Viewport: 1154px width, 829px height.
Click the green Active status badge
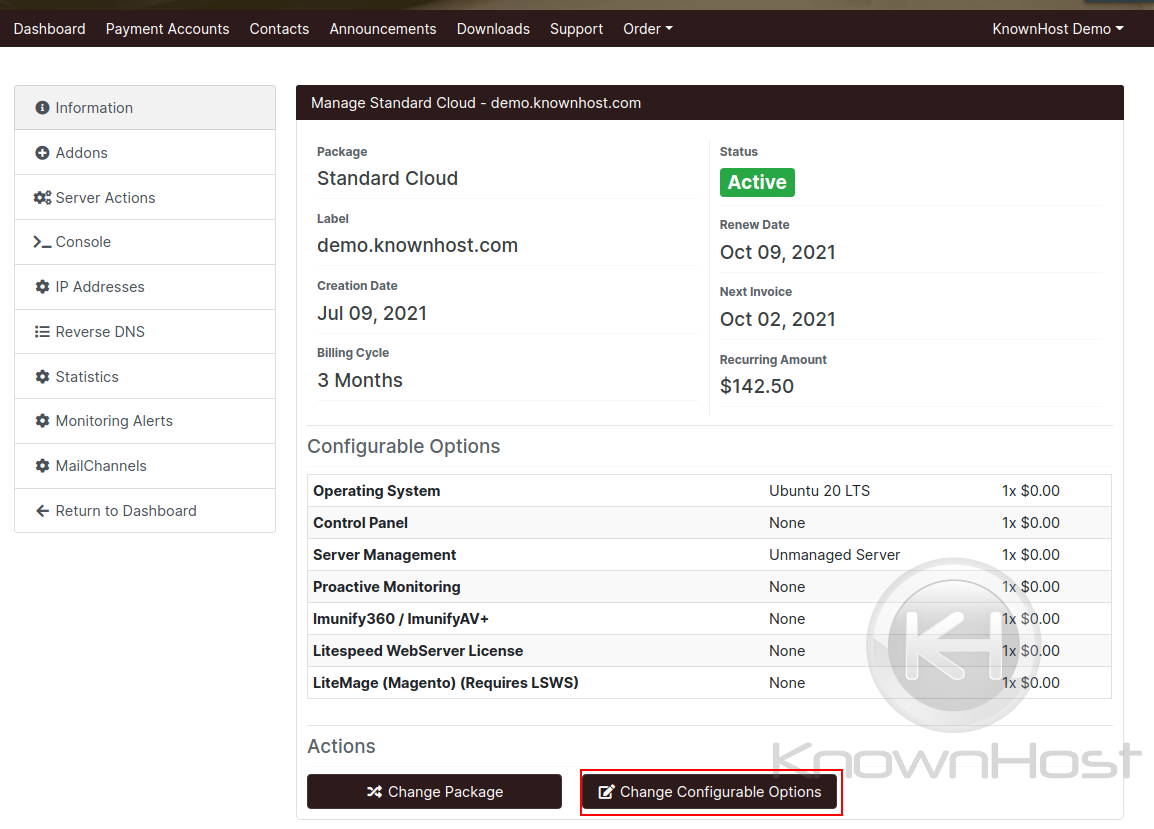click(757, 182)
